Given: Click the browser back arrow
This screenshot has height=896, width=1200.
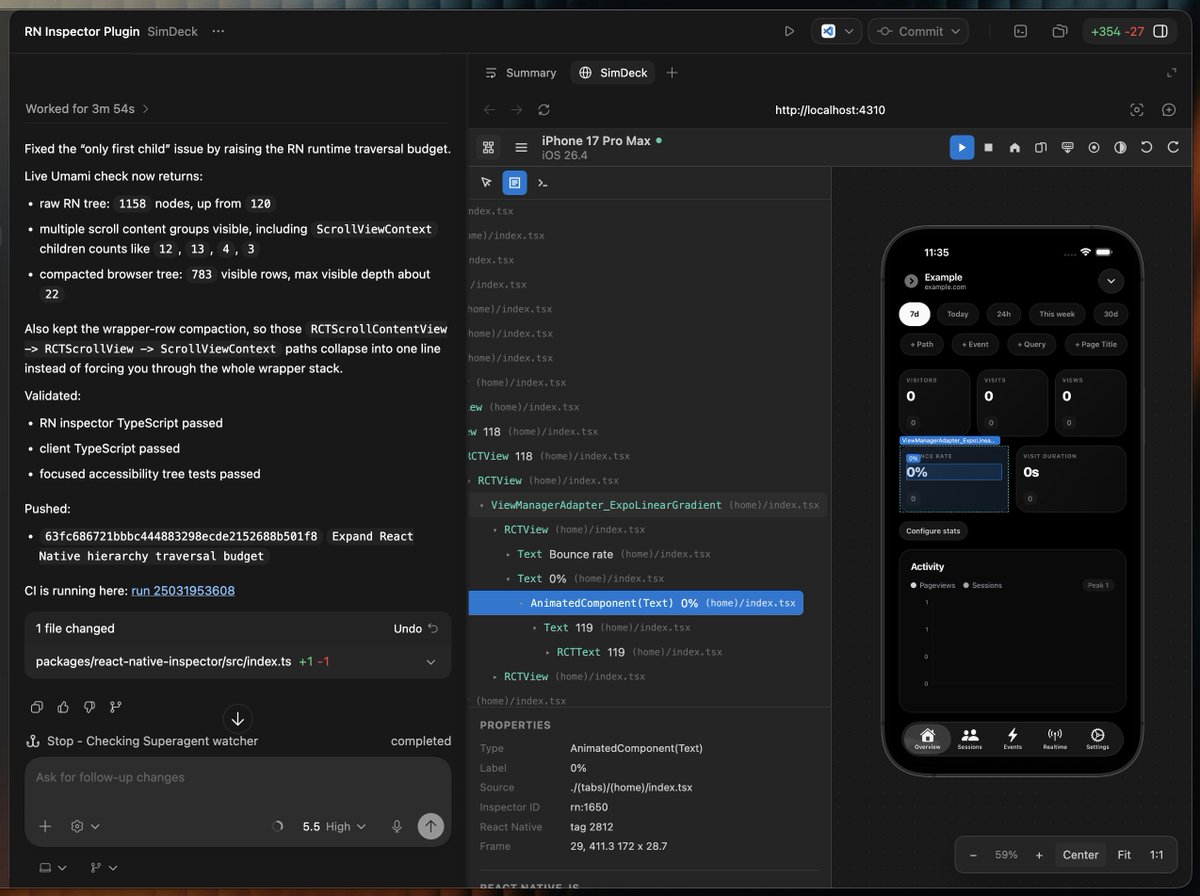Looking at the screenshot, I should pos(488,110).
